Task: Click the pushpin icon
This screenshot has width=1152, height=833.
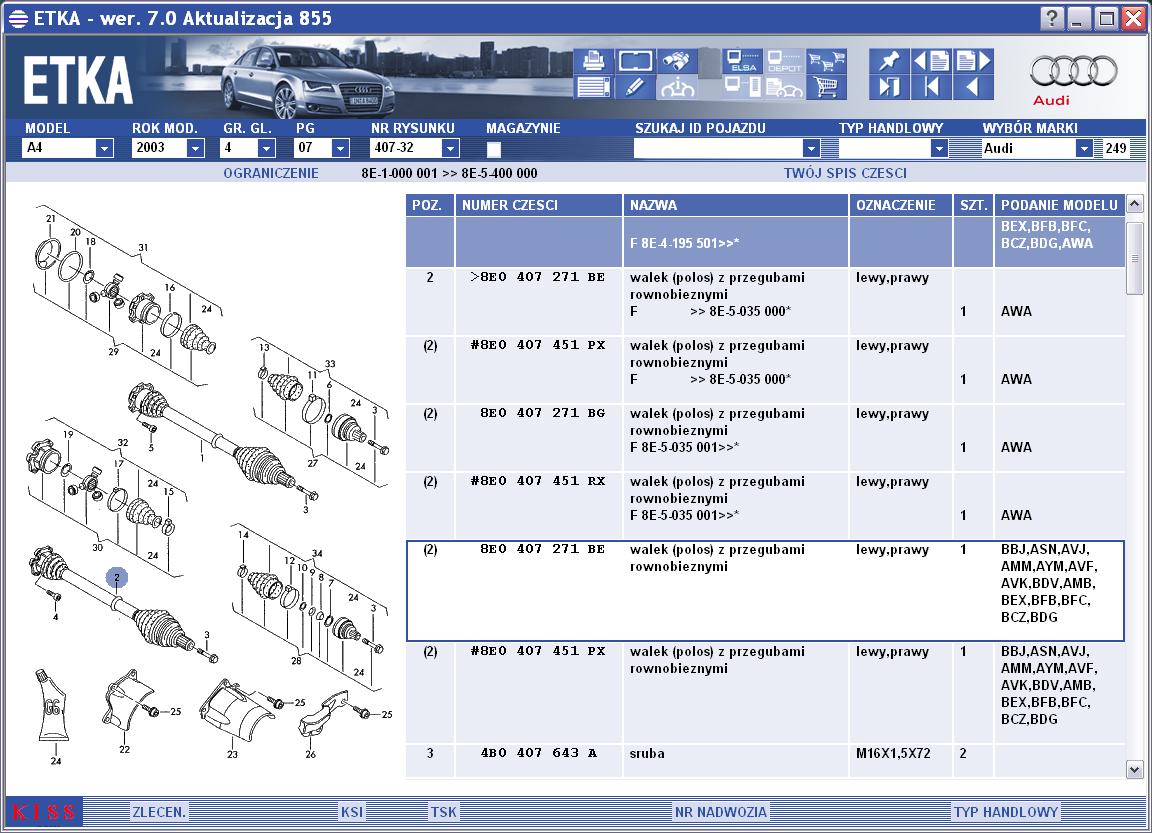Action: [889, 61]
